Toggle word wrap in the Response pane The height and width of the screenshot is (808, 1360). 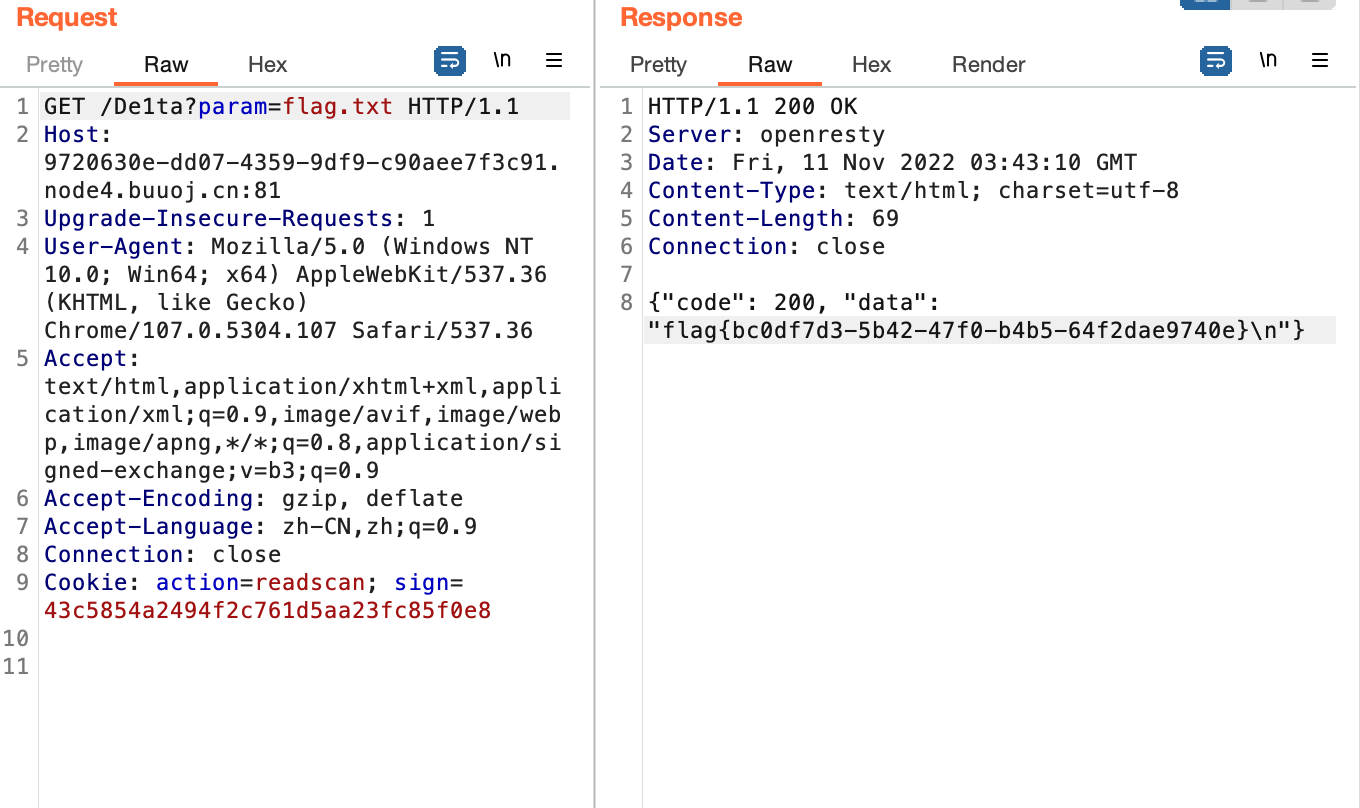tap(1216, 61)
